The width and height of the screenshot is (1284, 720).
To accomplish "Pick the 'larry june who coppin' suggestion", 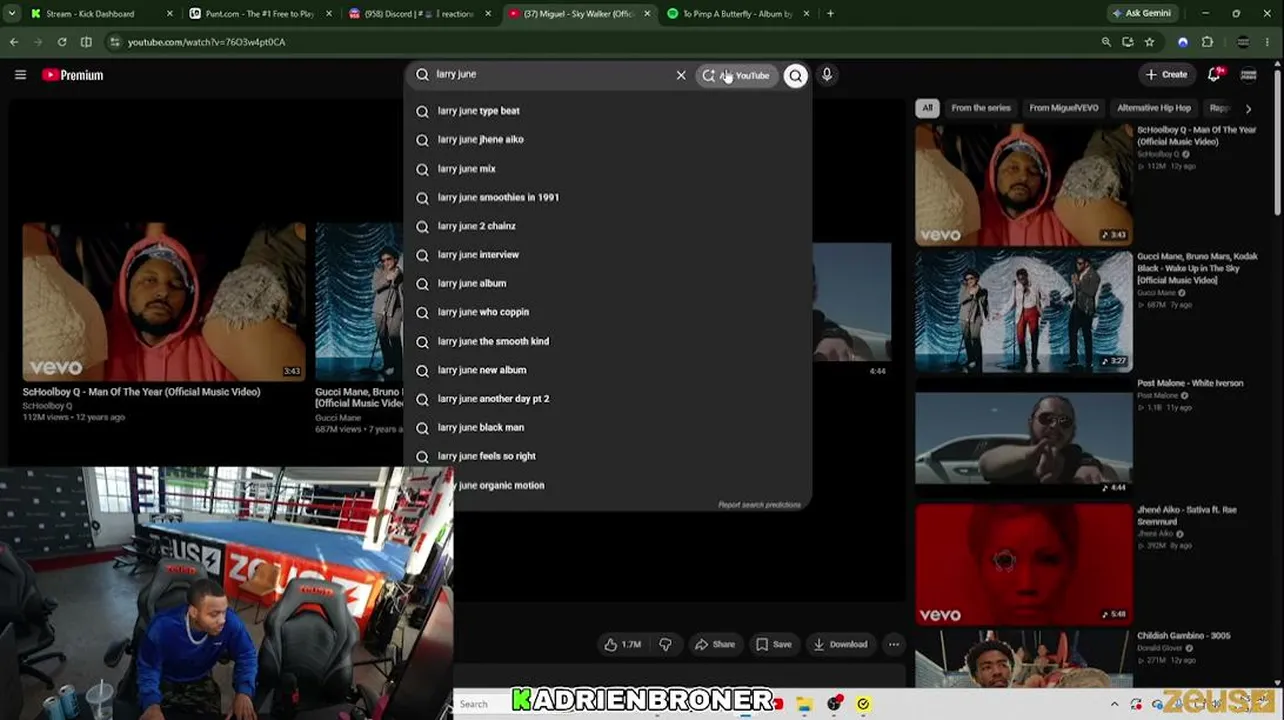I will pyautogui.click(x=608, y=312).
